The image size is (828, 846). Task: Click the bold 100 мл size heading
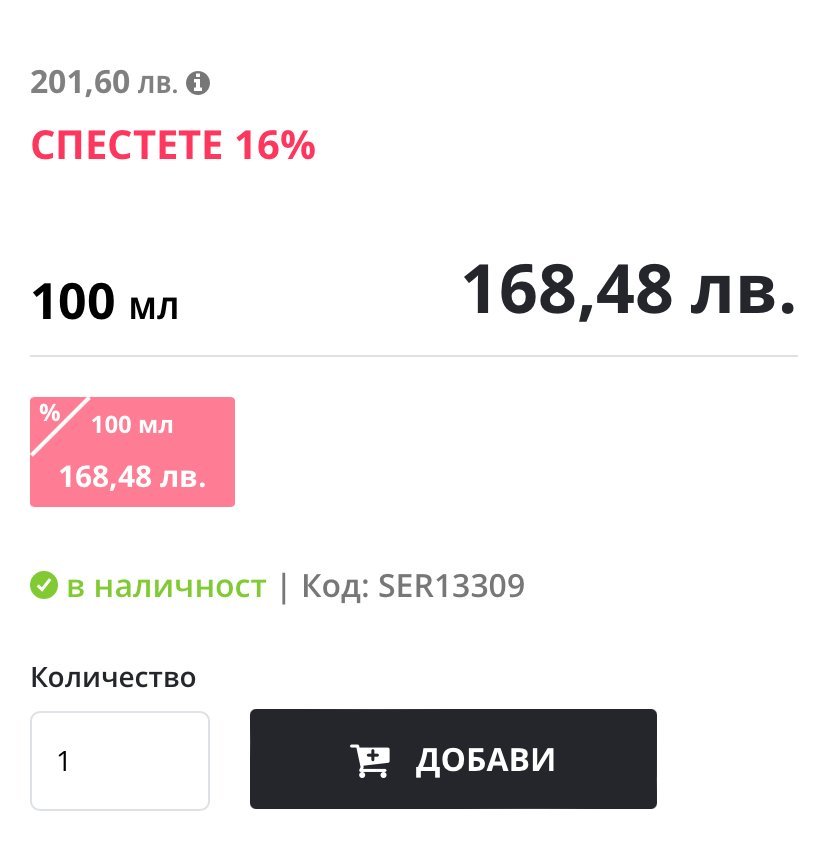(105, 302)
